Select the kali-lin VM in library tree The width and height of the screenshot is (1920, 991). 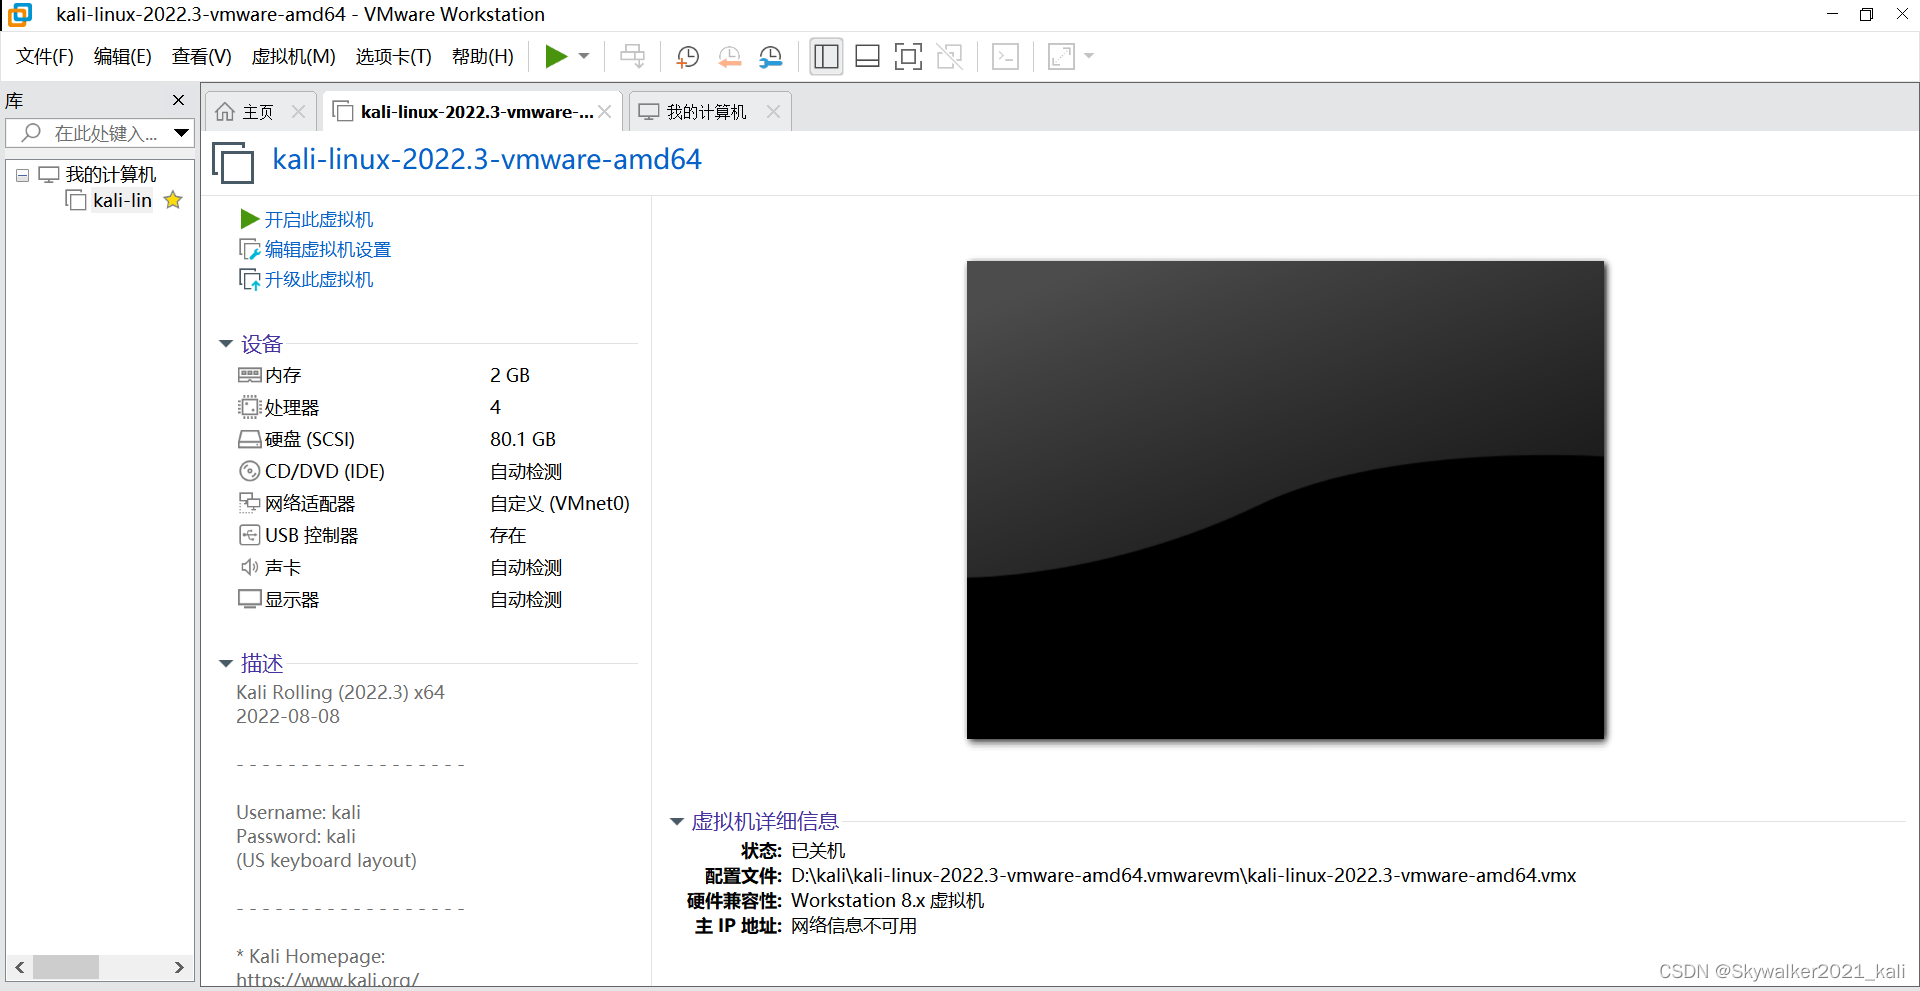tap(122, 201)
